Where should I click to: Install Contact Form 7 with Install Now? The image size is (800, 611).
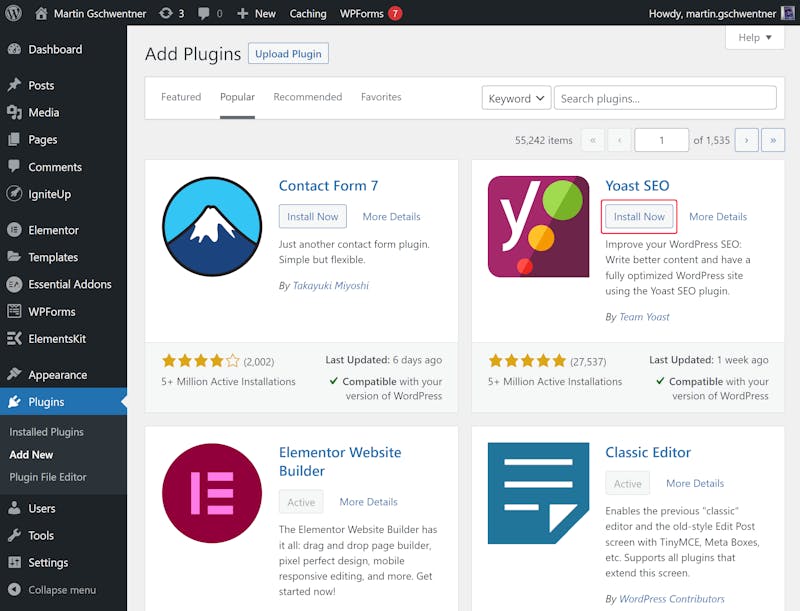pos(313,216)
